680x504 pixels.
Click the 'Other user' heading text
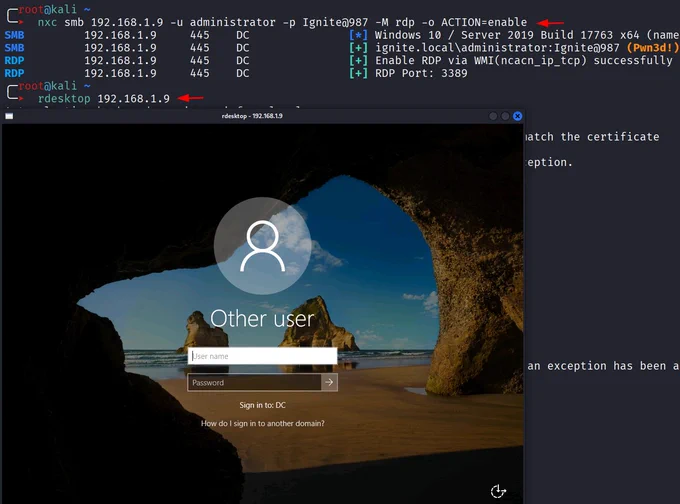(262, 319)
